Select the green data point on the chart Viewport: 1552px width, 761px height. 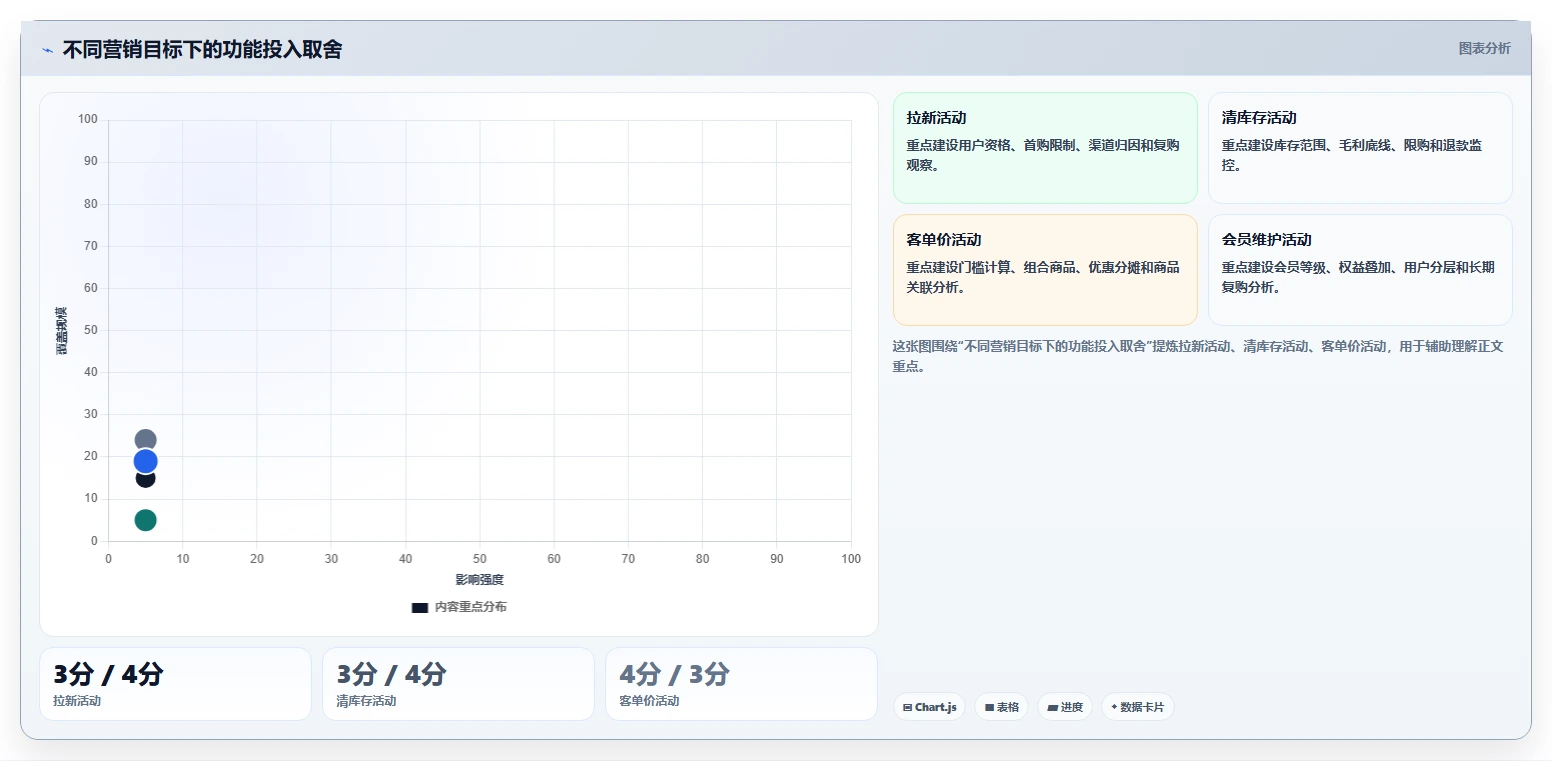coord(145,520)
